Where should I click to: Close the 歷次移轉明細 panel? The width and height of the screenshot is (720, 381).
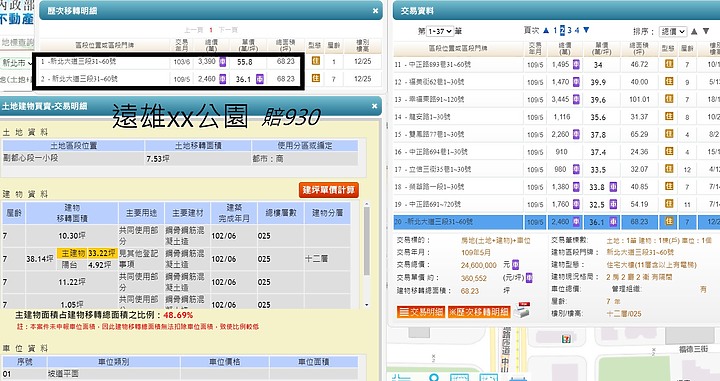(375, 11)
